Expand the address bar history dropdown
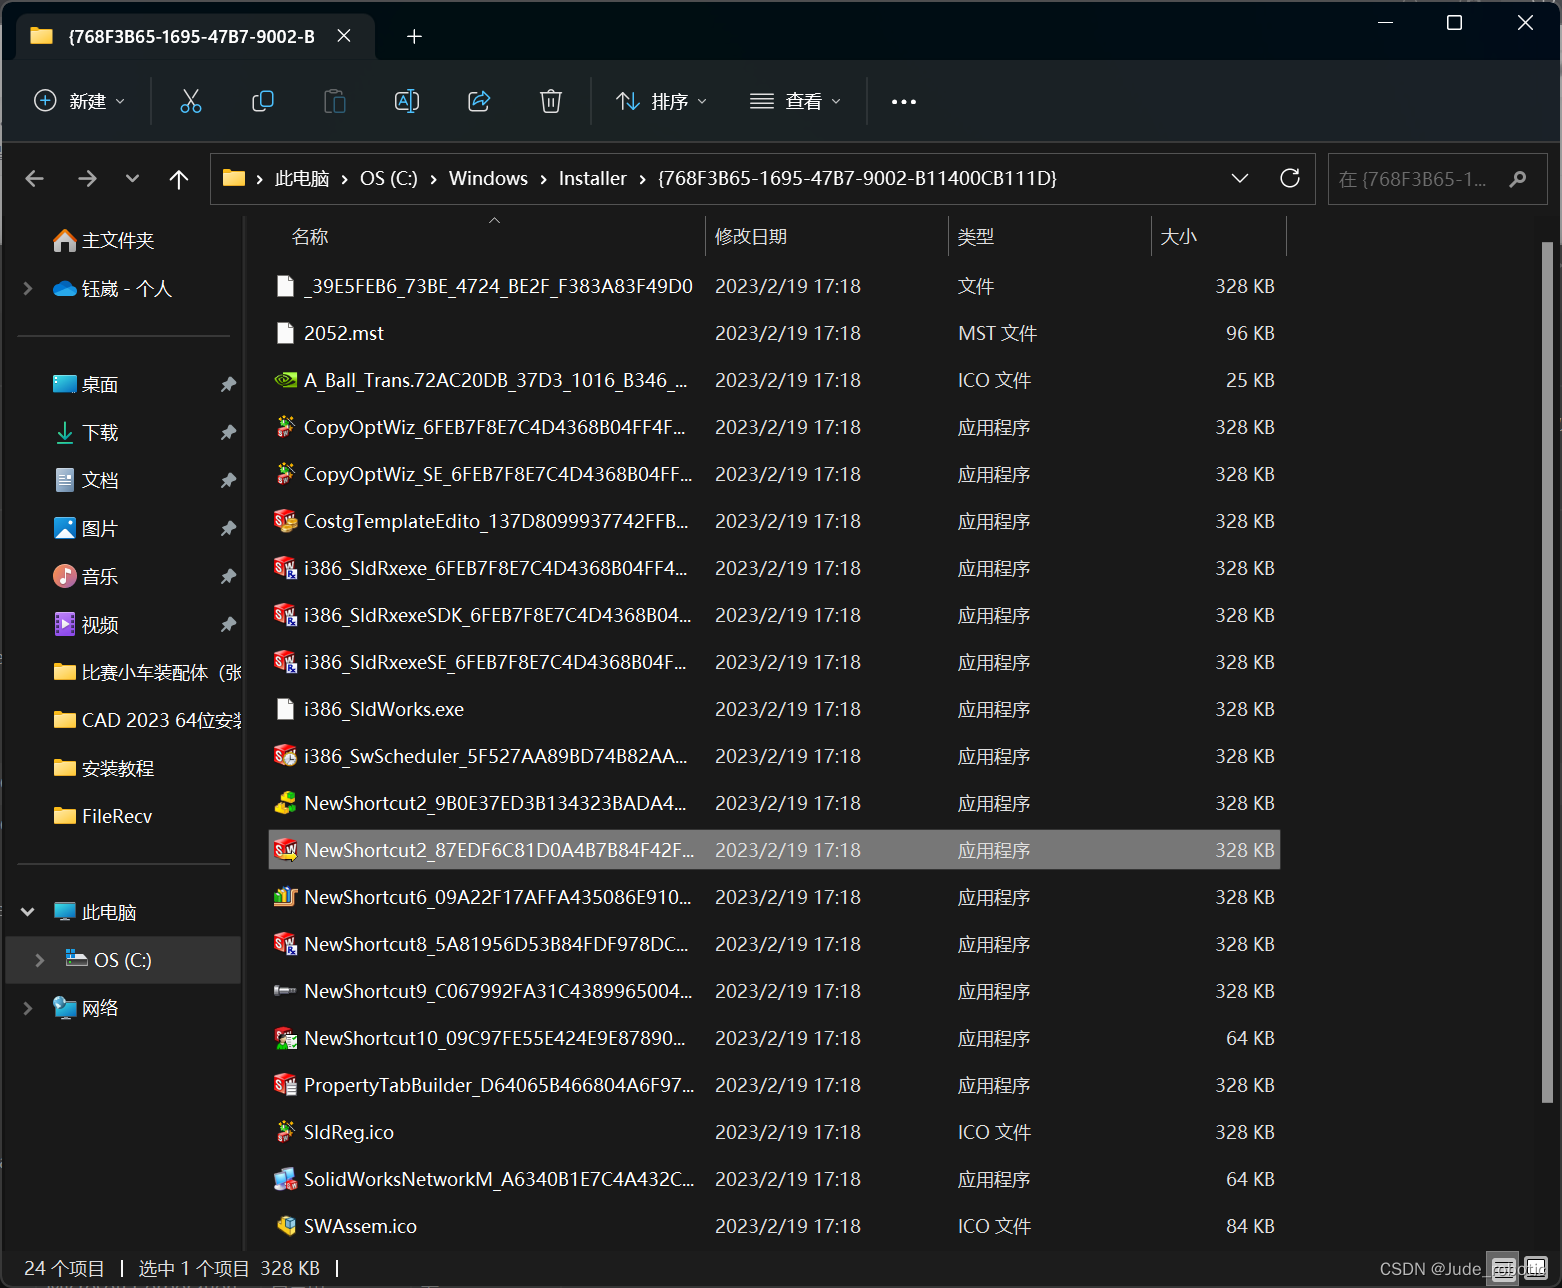 pos(1240,178)
